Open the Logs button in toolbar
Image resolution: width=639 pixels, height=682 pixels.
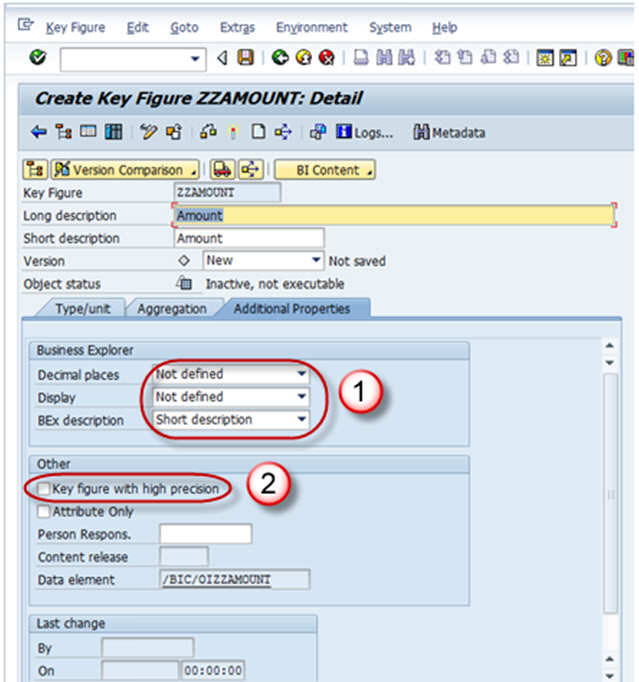point(365,132)
